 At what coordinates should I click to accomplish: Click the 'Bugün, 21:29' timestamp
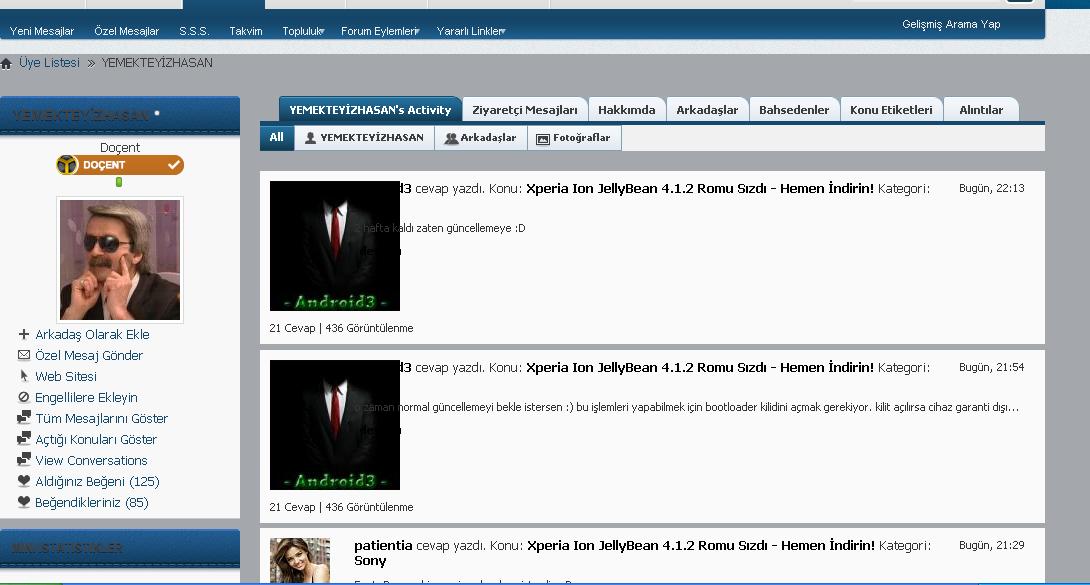coord(991,545)
